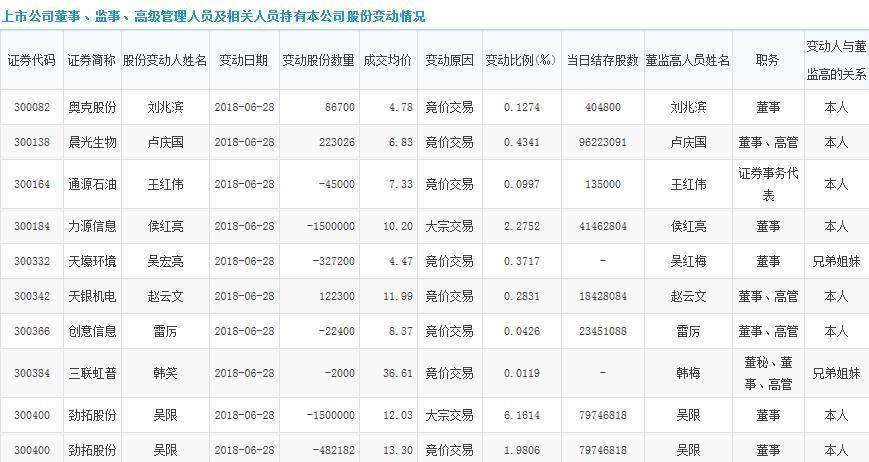Select share change quantity -45000
This screenshot has width=869, height=462.
point(336,184)
